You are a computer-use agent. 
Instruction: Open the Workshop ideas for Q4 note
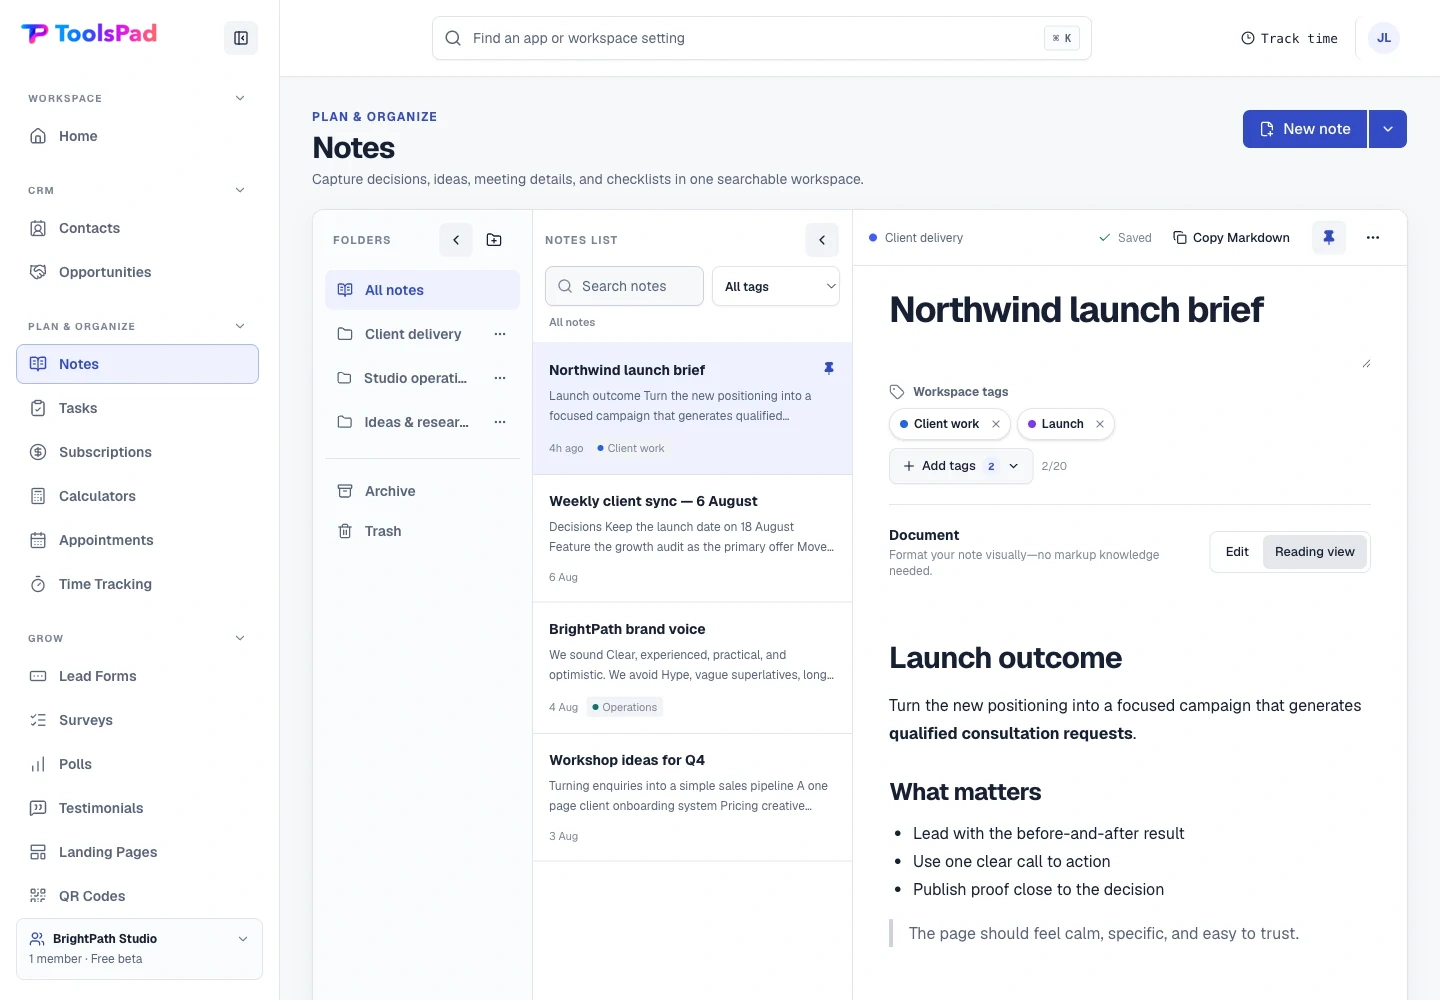[692, 797]
